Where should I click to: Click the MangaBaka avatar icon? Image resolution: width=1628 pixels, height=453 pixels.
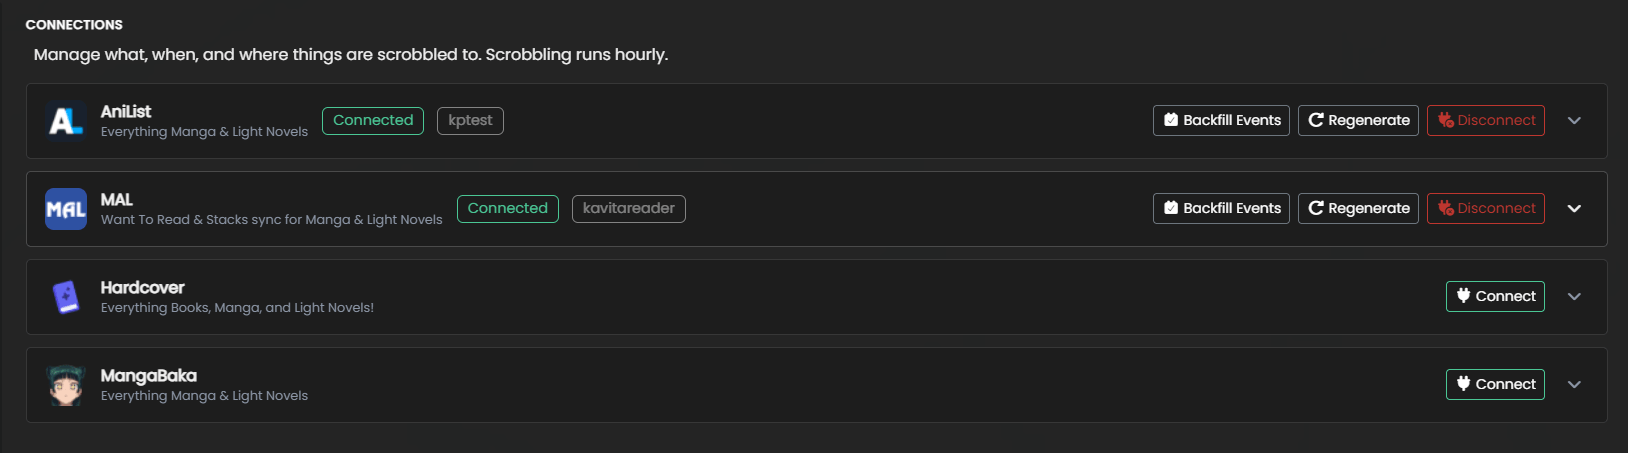66,385
